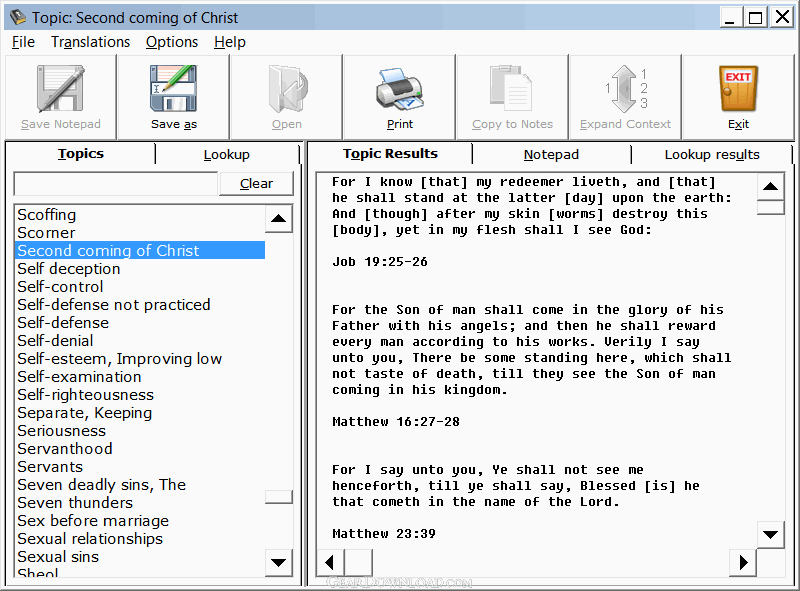Switch to the Topics tab
Screen dimensions: 800x591
[x=81, y=154]
